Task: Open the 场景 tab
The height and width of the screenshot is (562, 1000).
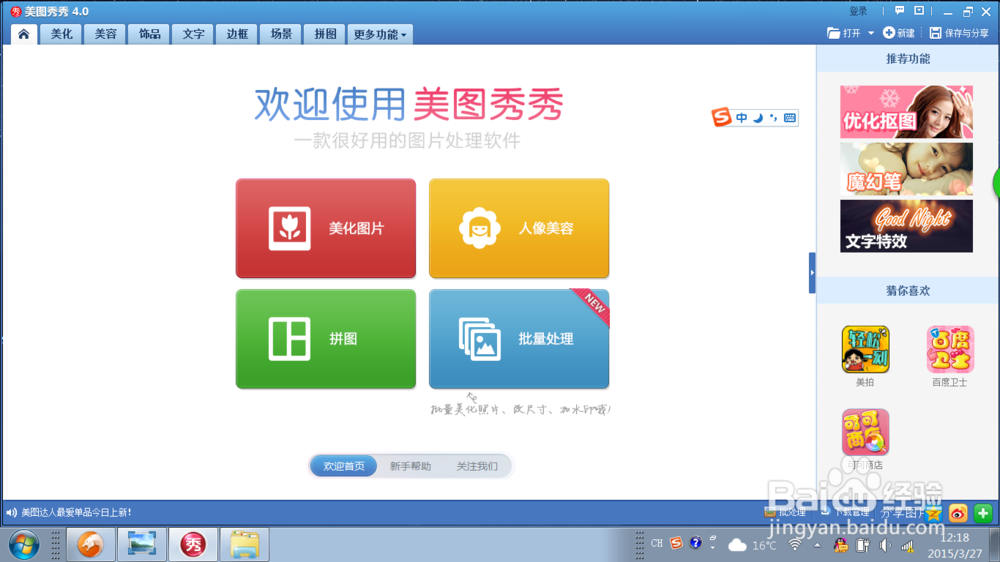Action: (x=281, y=34)
